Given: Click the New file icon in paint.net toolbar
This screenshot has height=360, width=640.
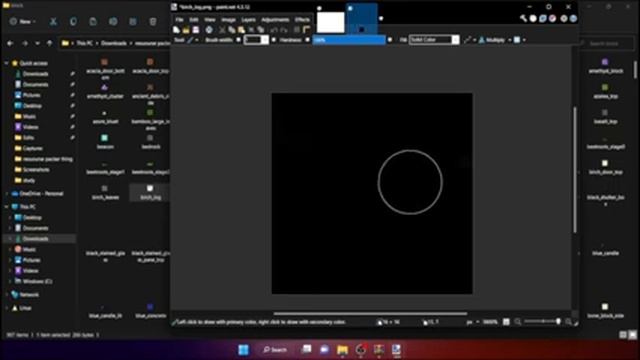Looking at the screenshot, I should click(176, 30).
